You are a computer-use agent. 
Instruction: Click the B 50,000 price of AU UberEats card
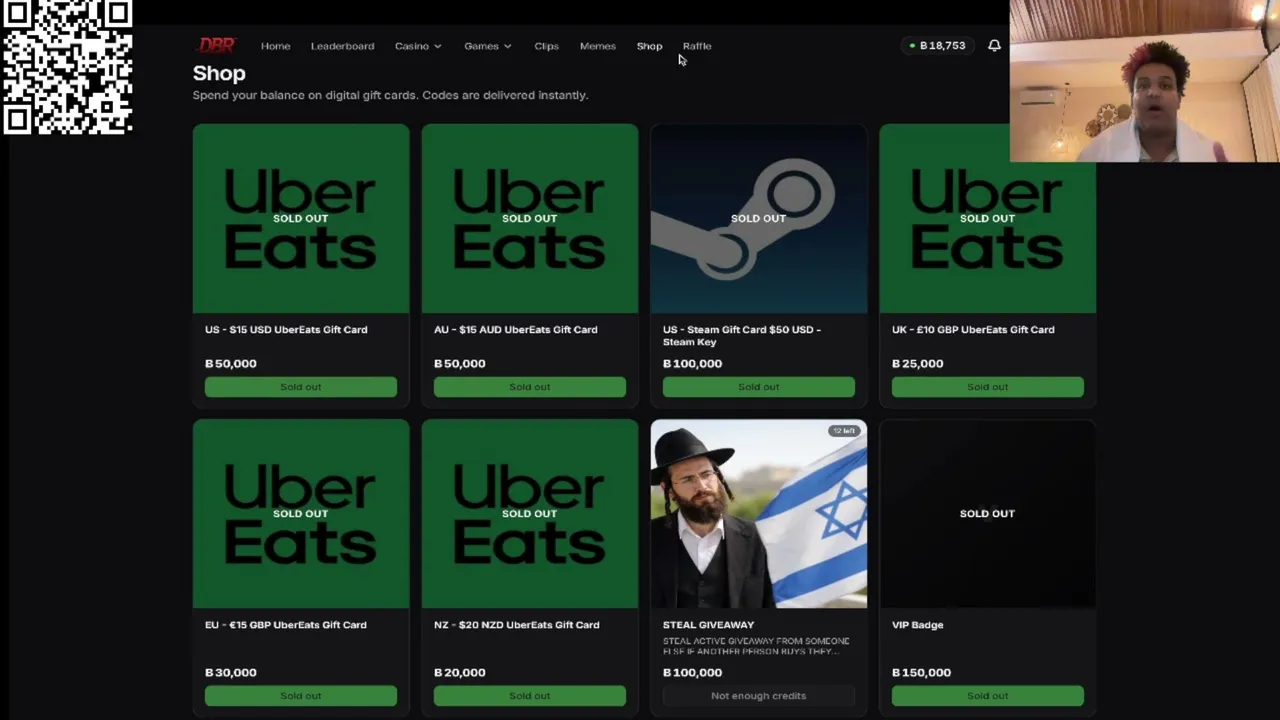click(x=460, y=363)
